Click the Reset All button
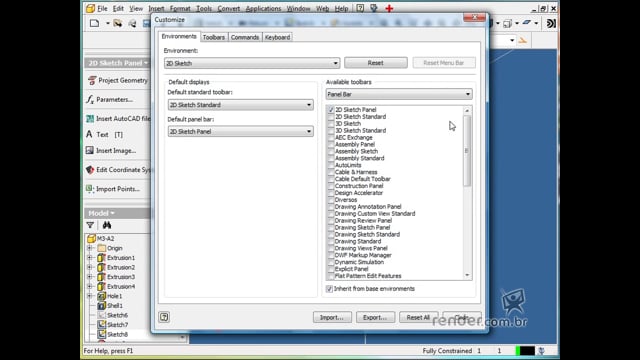This screenshot has height=360, width=640. pyautogui.click(x=418, y=317)
